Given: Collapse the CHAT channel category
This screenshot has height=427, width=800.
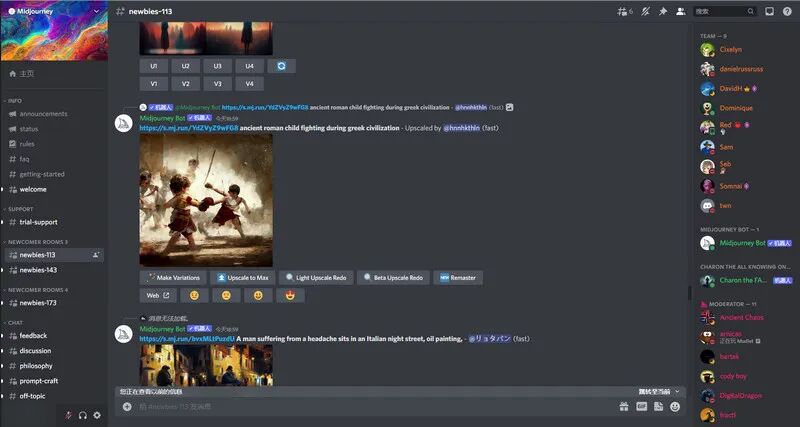Looking at the screenshot, I should pos(13,322).
